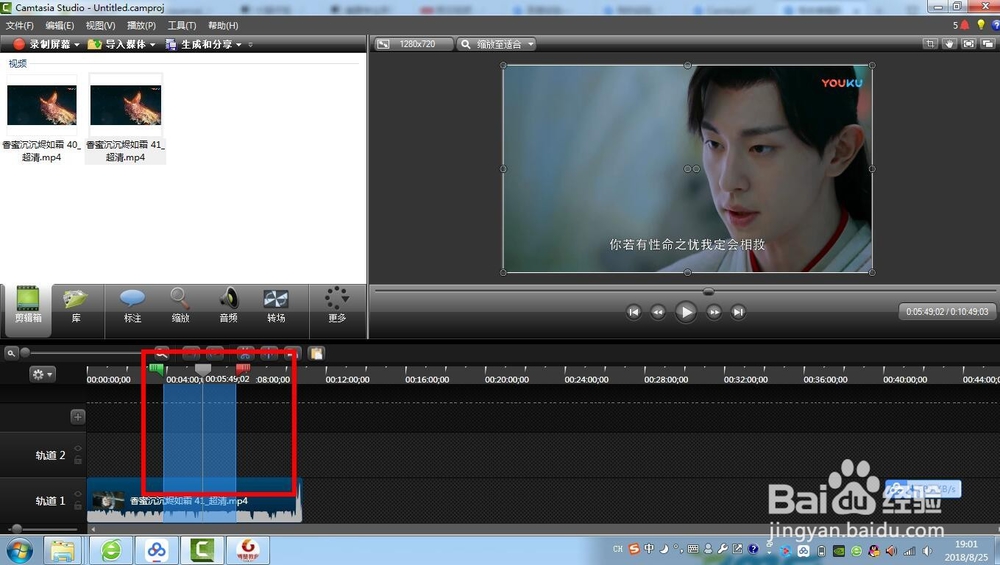Expand the Record the screen dropdown arrow

(x=77, y=45)
